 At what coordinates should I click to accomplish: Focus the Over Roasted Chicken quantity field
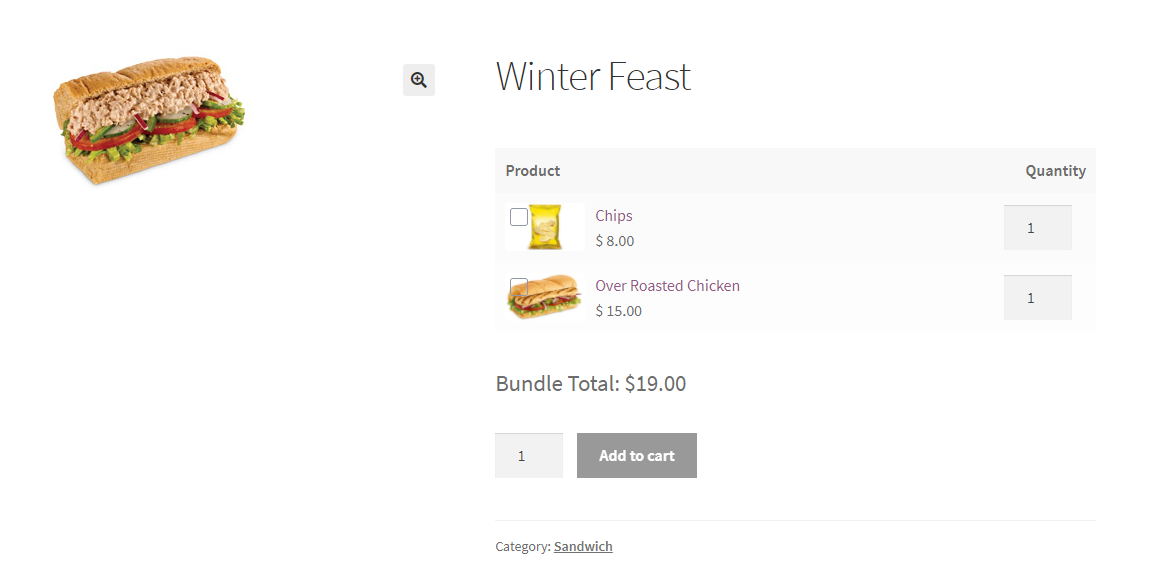[x=1037, y=298]
